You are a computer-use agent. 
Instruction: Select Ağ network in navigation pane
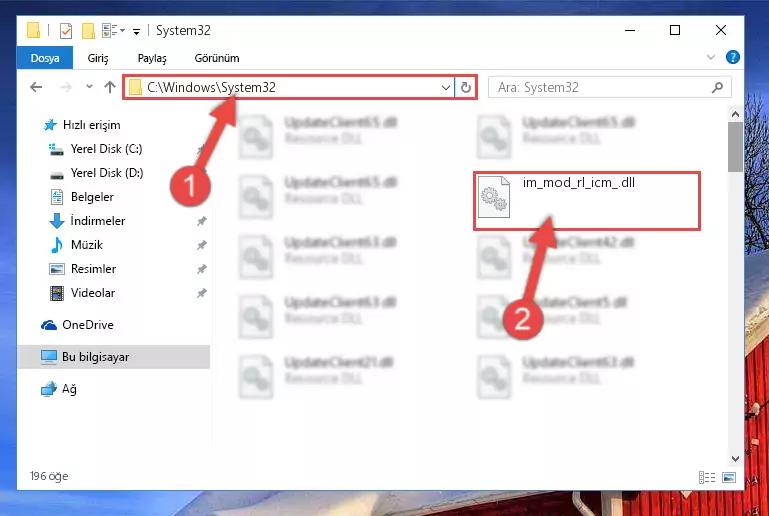pos(69,389)
